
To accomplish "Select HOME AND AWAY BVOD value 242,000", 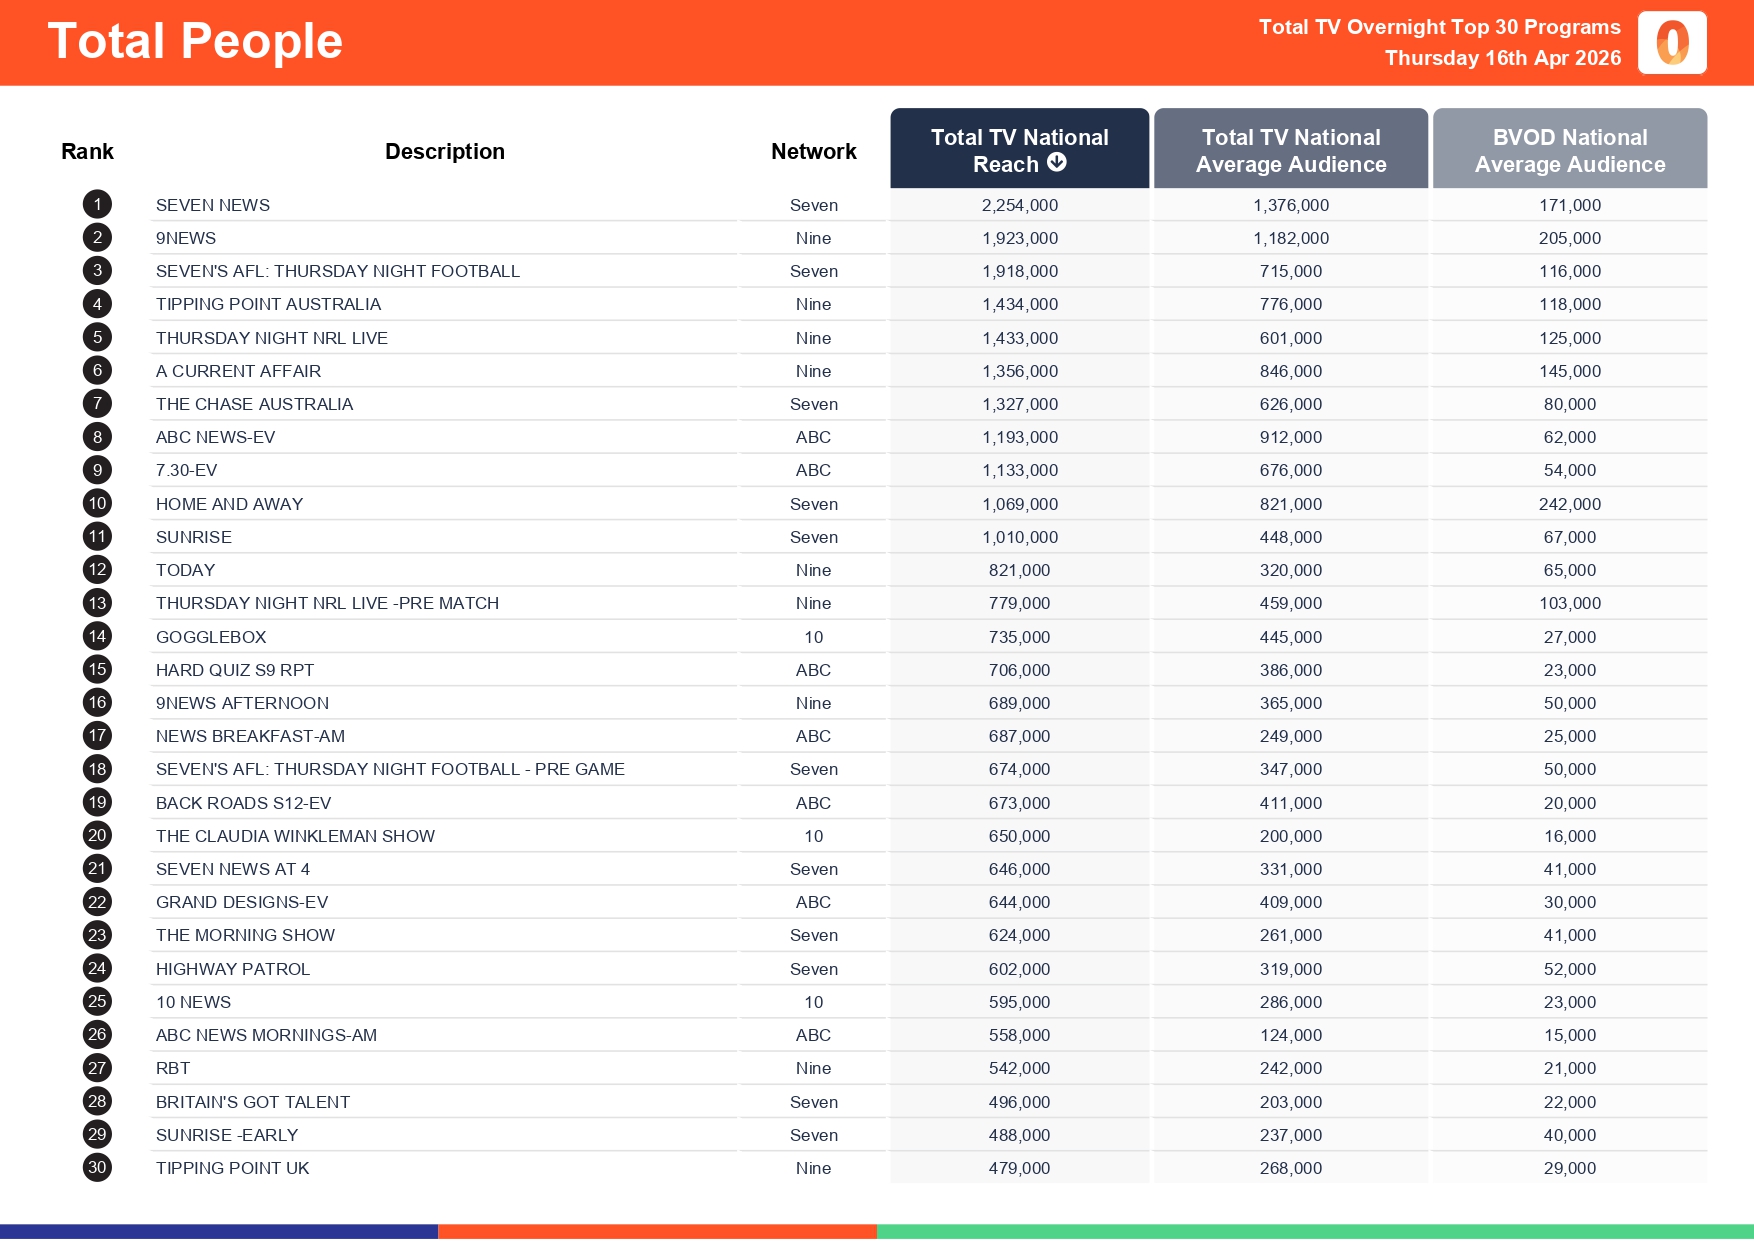I will pos(1569,504).
